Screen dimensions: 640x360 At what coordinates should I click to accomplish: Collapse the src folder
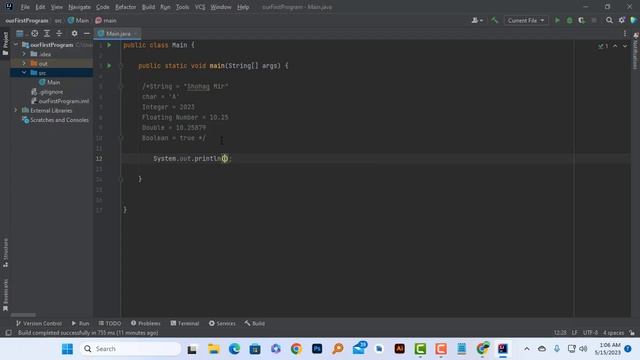pyautogui.click(x=24, y=73)
